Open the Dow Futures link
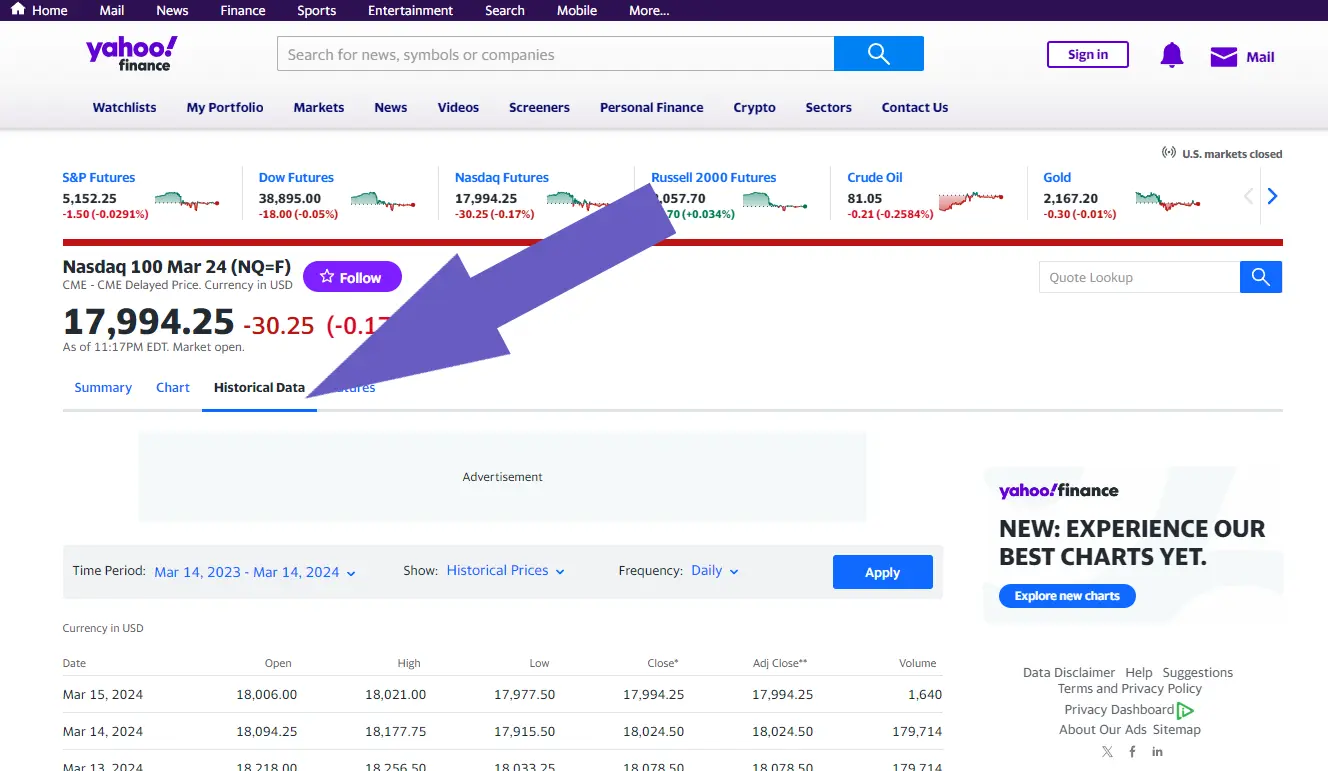The width and height of the screenshot is (1328, 771). coord(296,177)
